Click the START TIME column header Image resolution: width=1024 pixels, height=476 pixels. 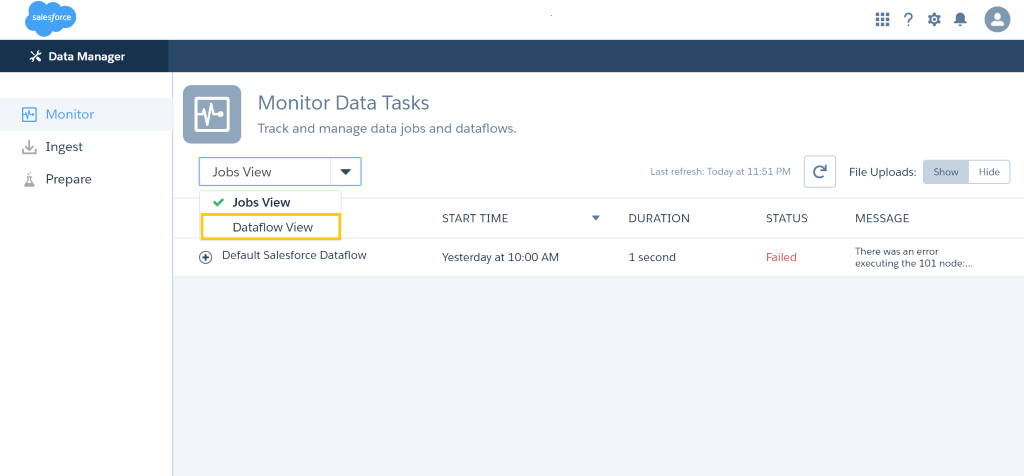point(475,218)
